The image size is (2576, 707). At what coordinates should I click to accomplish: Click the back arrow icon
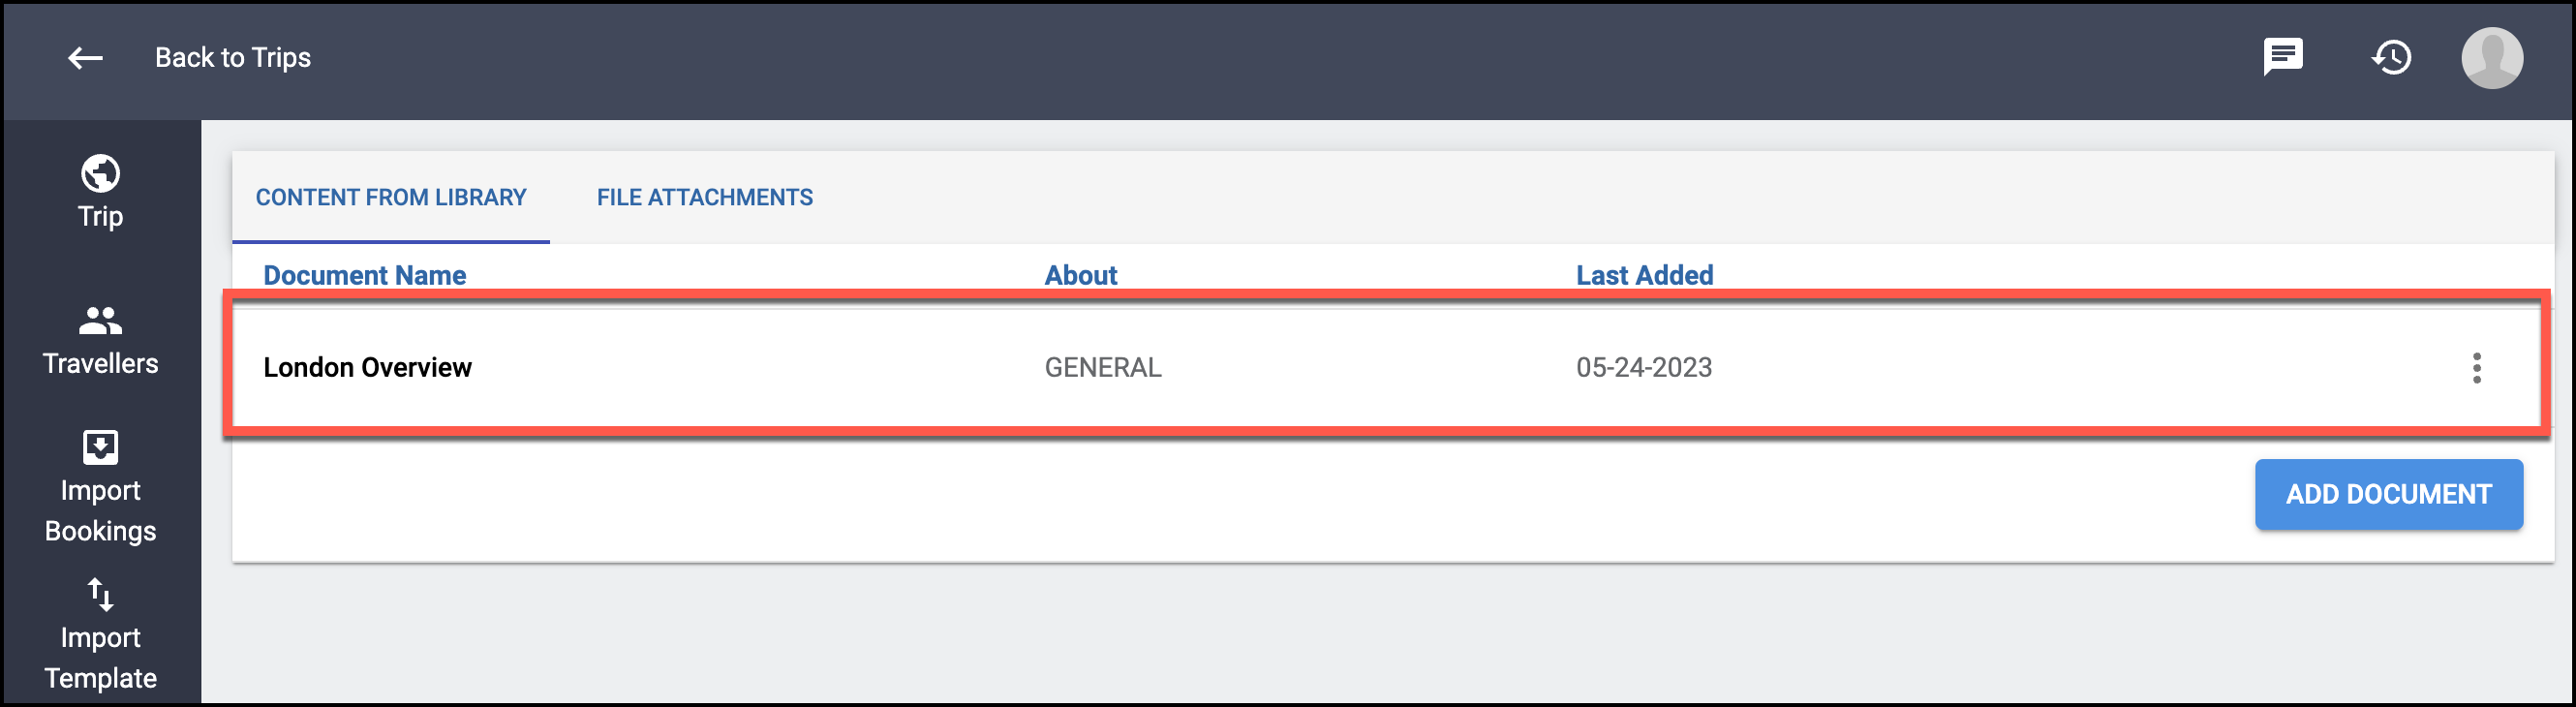(85, 58)
